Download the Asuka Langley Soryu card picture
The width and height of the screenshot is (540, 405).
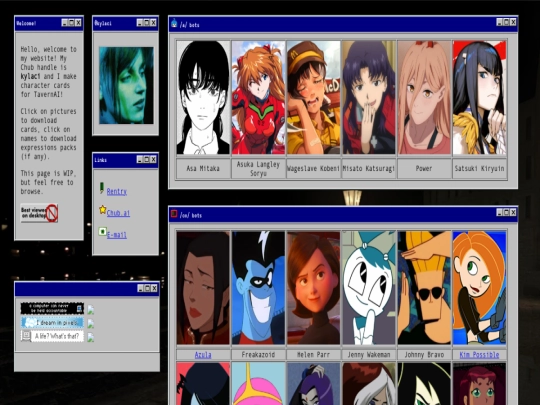pos(258,97)
